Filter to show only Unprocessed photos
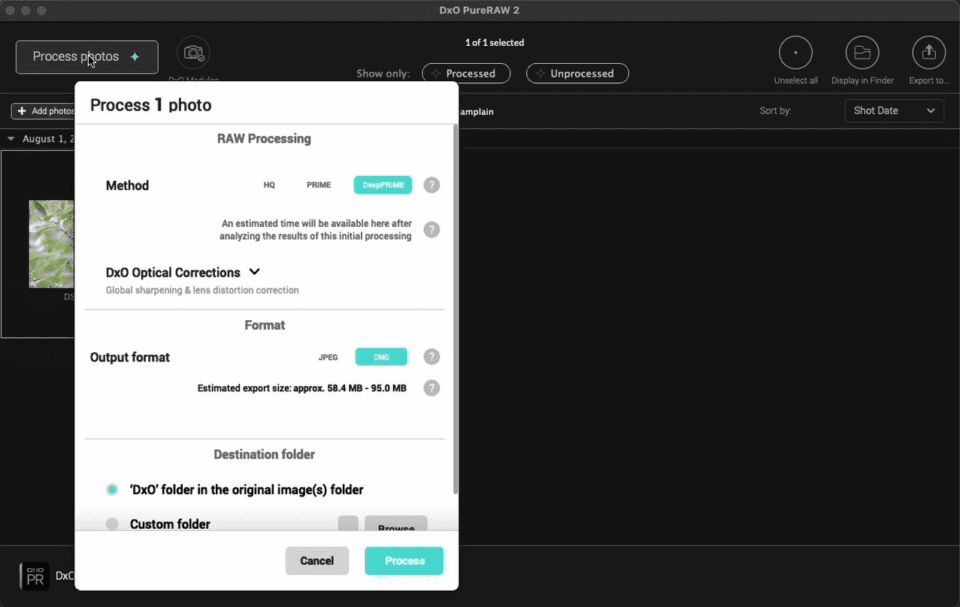 pos(577,74)
